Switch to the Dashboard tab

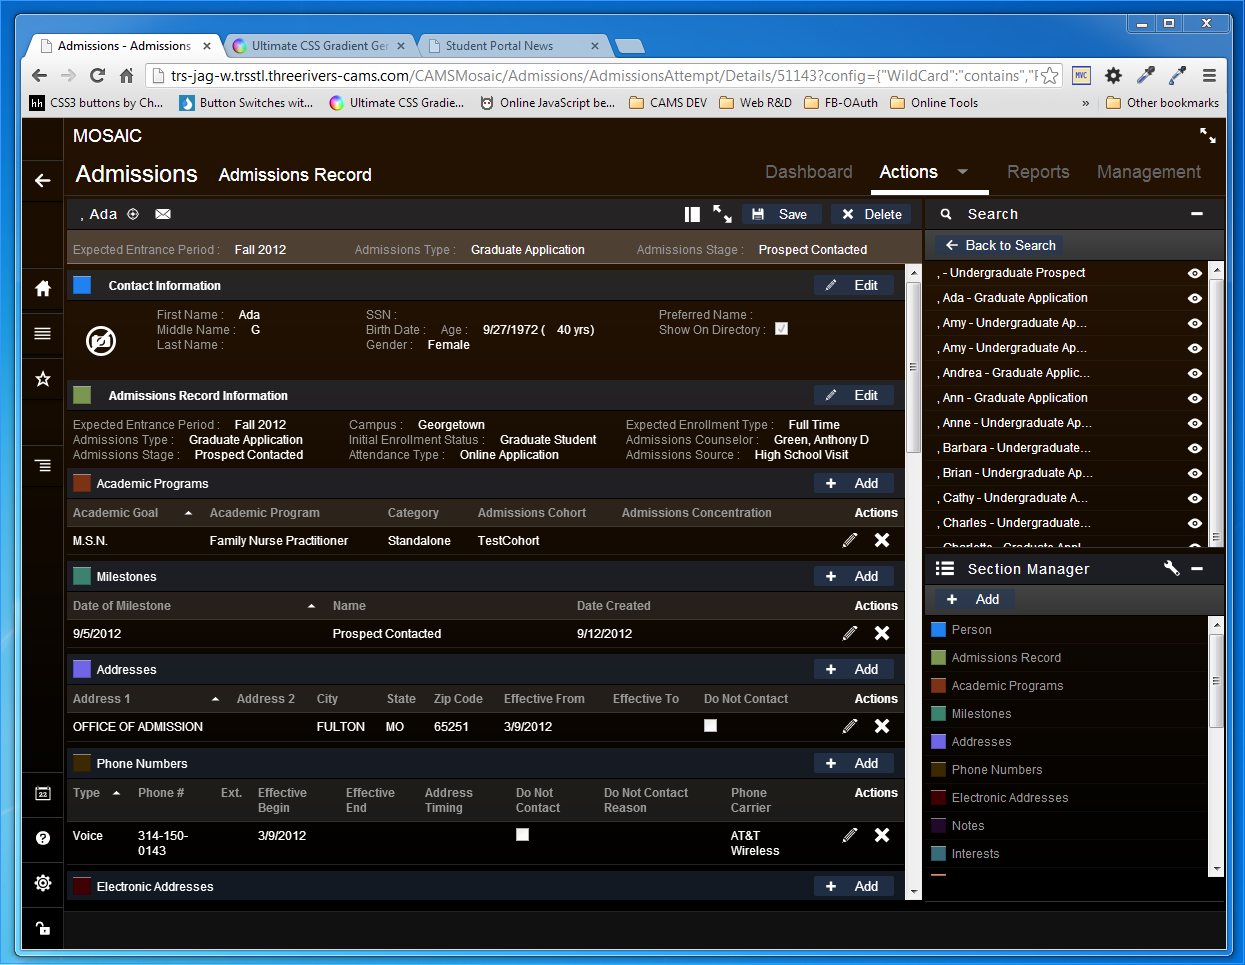[808, 172]
